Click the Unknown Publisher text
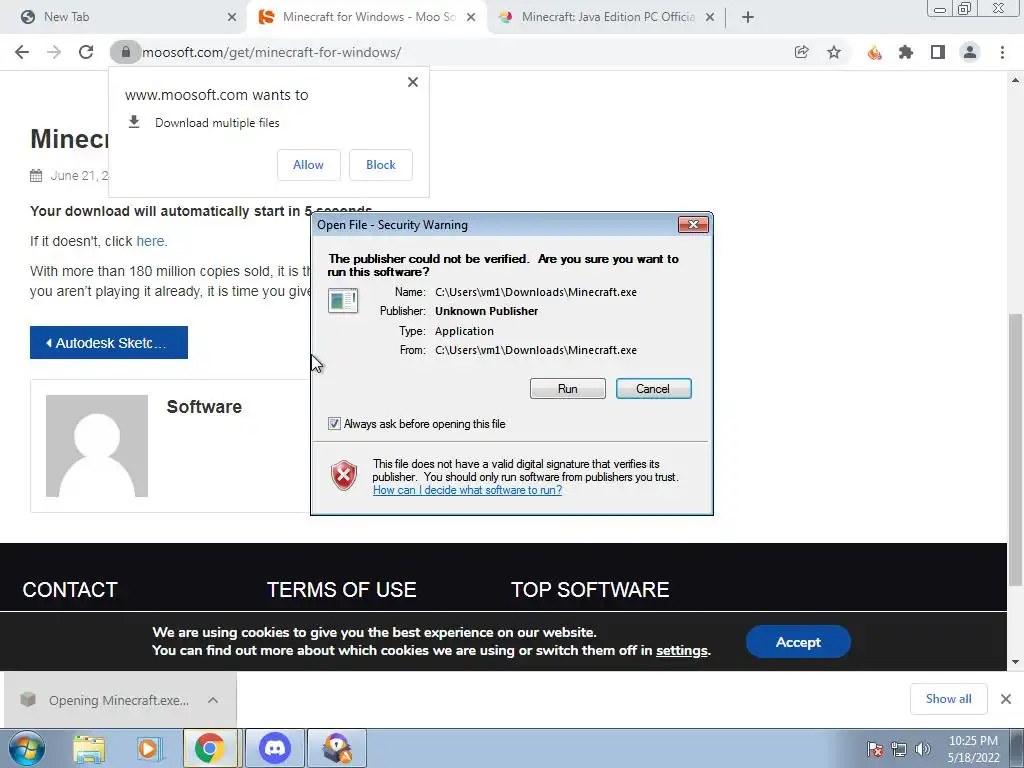 point(487,312)
